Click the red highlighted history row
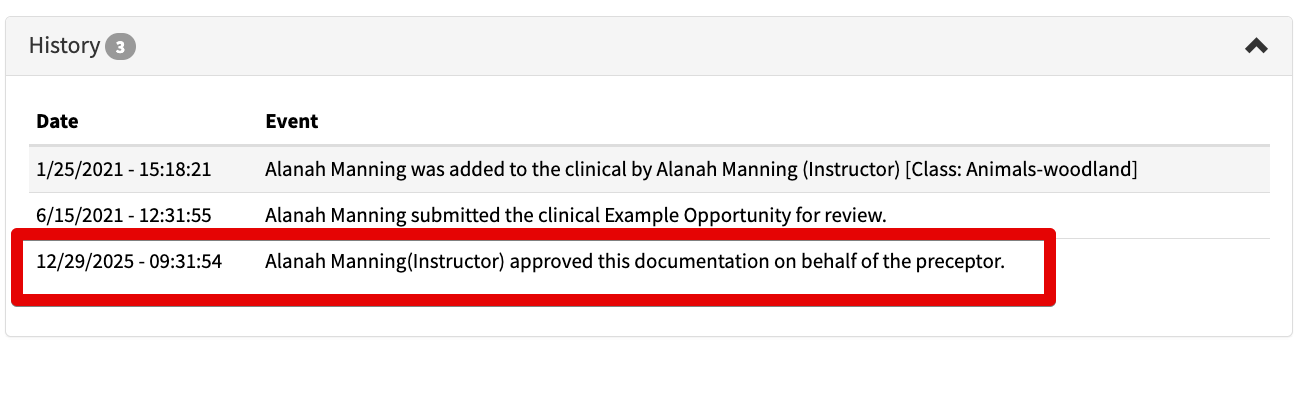1312x396 pixels. click(x=533, y=266)
